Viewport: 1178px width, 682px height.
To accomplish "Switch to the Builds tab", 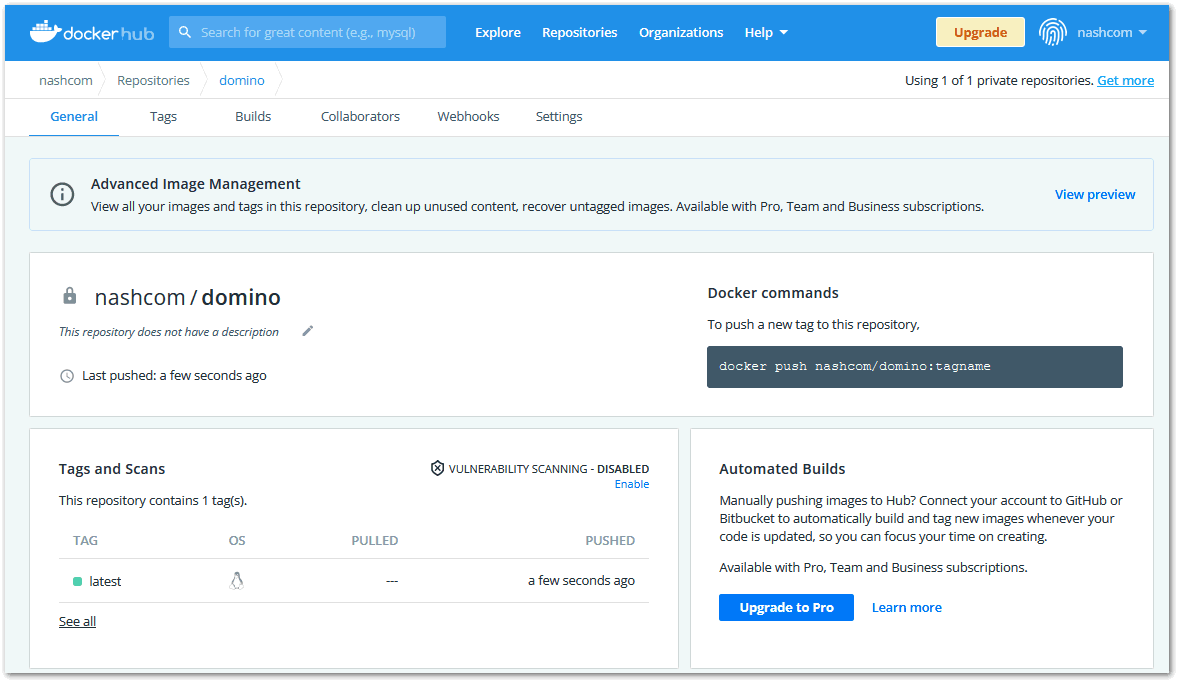I will click(x=252, y=116).
